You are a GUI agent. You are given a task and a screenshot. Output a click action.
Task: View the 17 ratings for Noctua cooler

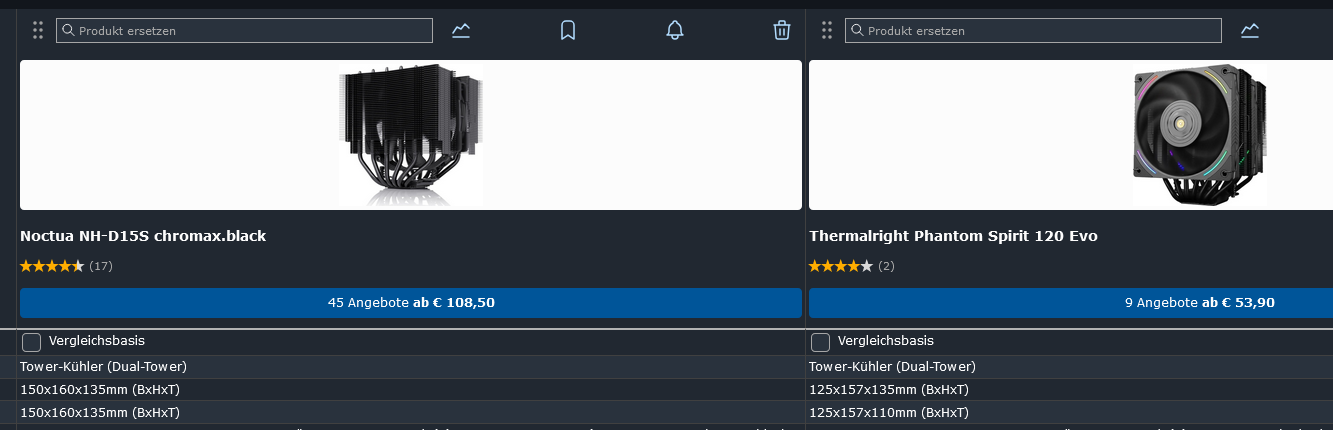pyautogui.click(x=66, y=266)
